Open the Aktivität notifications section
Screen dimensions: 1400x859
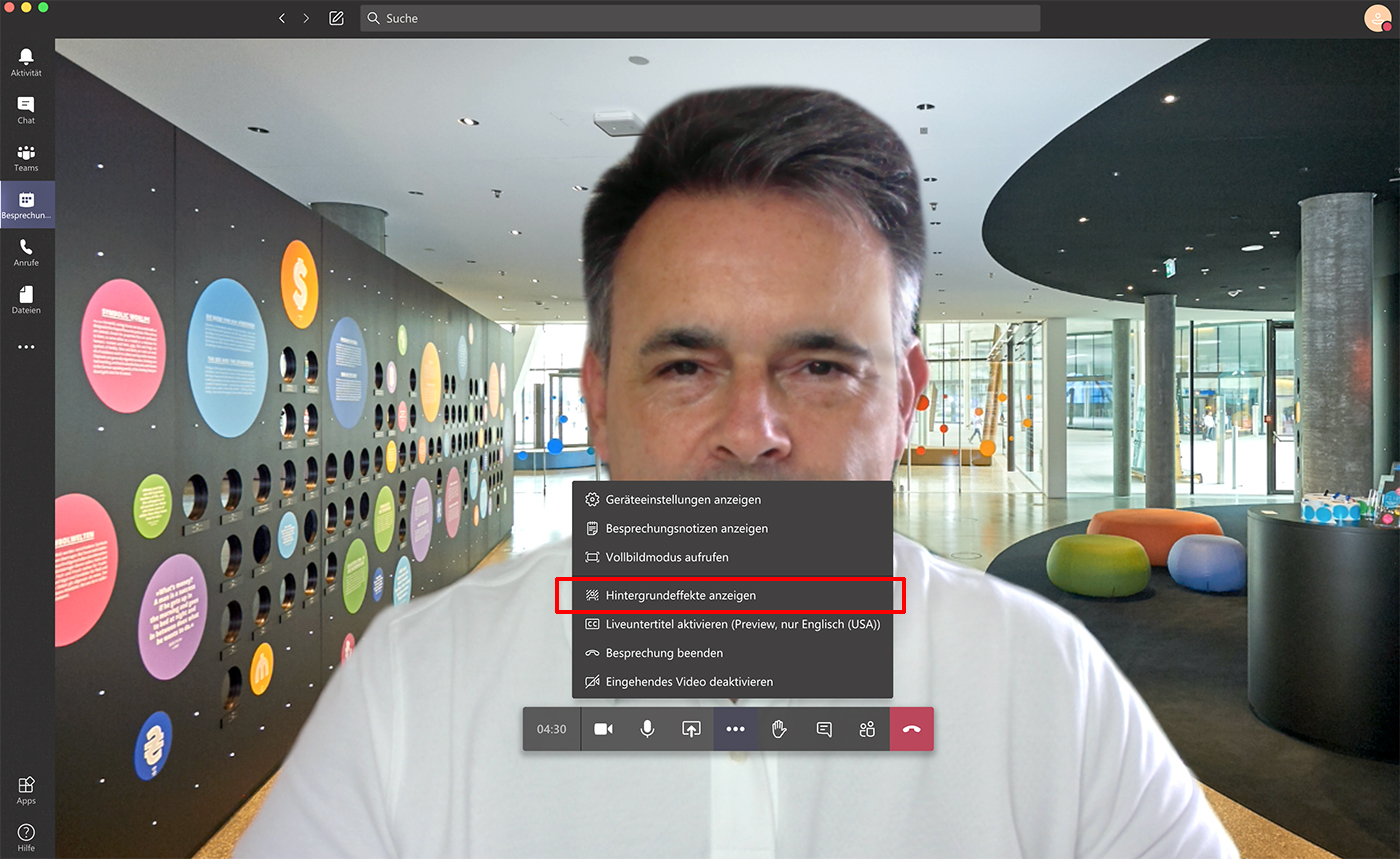[26, 62]
